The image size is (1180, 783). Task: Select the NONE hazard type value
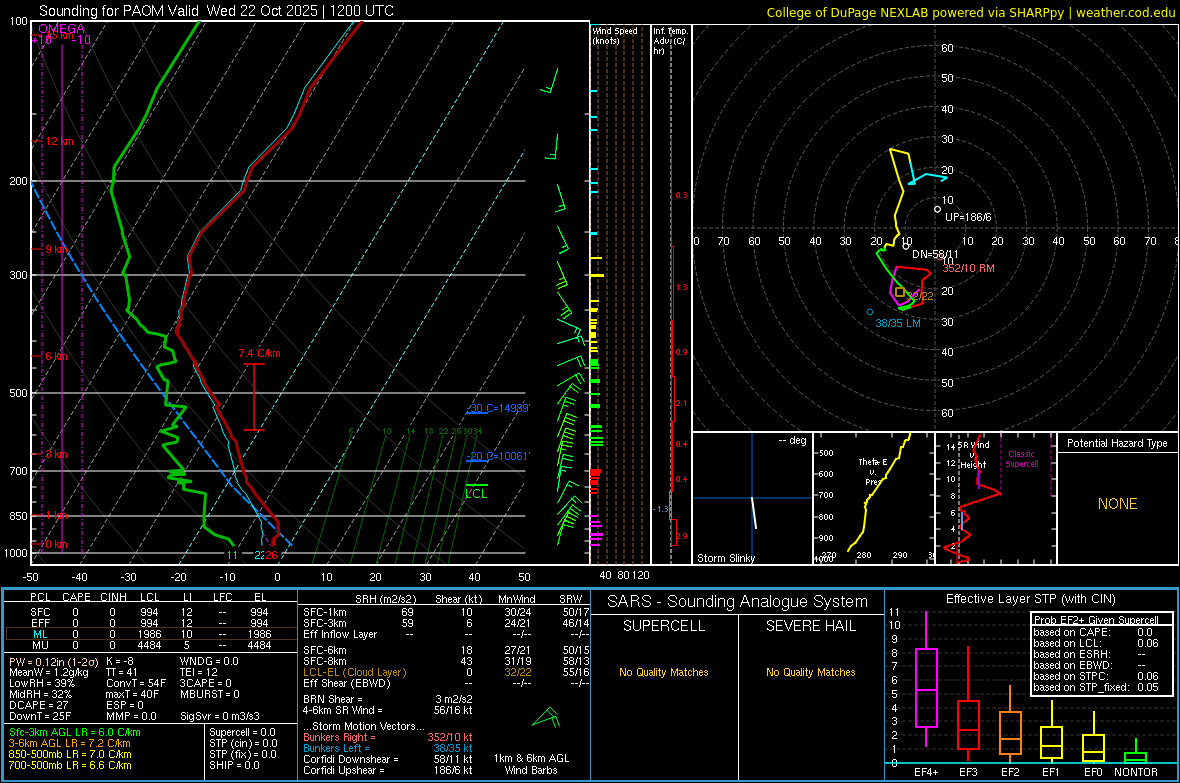point(1118,504)
